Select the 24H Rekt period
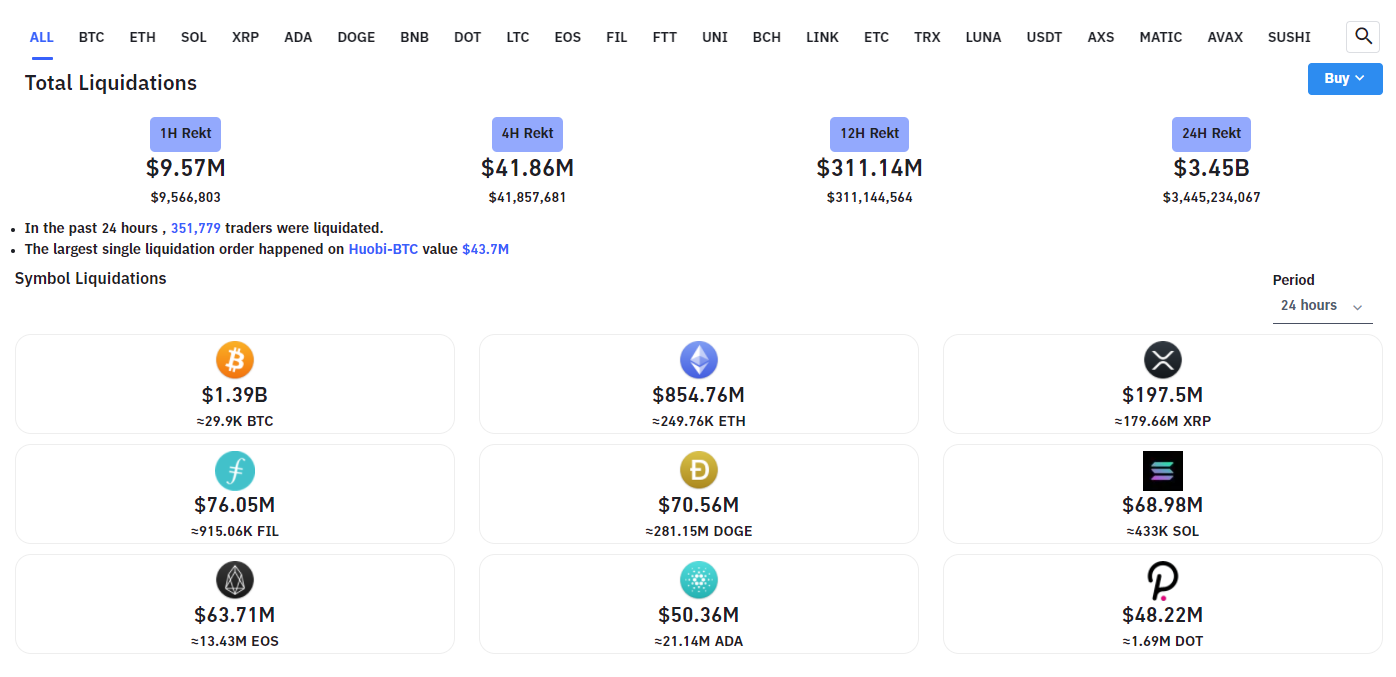Screen dimensions: 1396x677 1211,134
